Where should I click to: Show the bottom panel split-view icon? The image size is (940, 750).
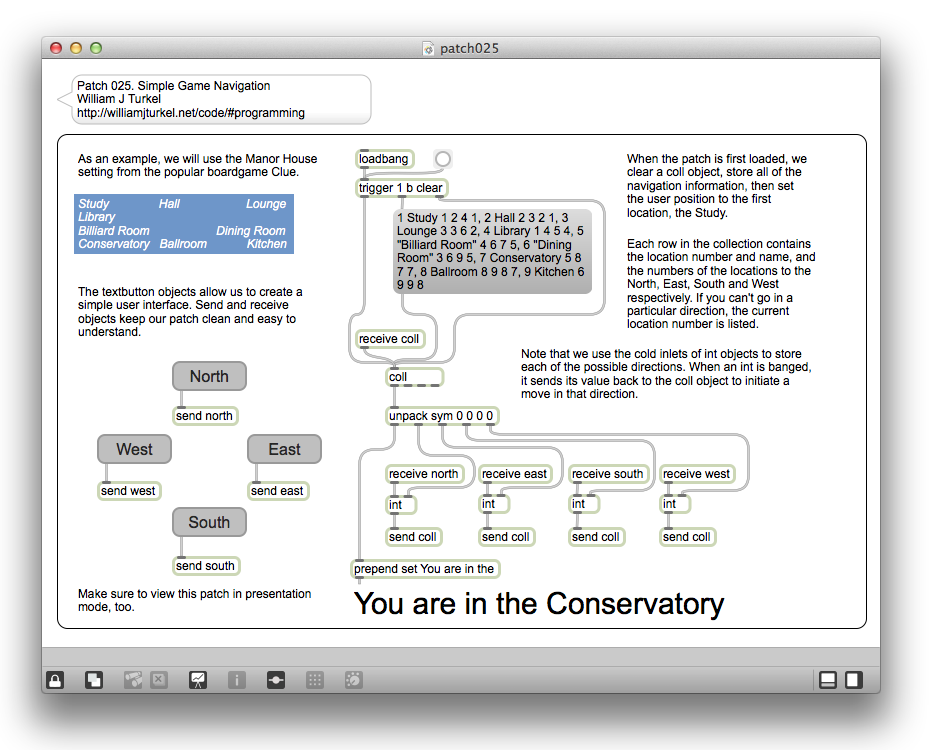(828, 680)
